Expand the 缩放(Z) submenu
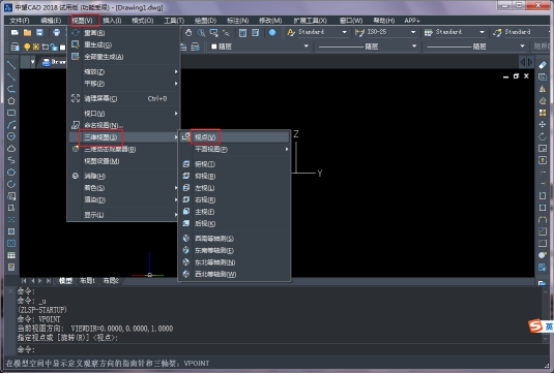 coord(124,72)
